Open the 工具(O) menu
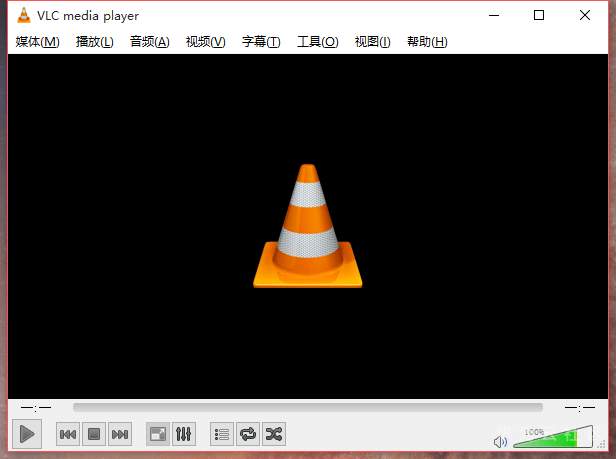 pos(317,42)
